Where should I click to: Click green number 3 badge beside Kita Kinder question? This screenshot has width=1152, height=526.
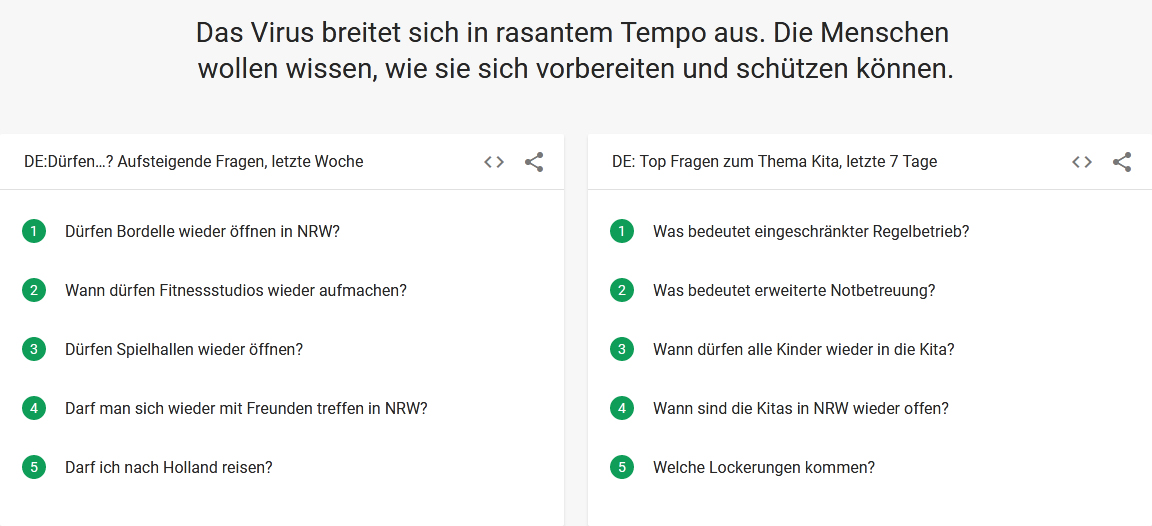[x=622, y=349]
